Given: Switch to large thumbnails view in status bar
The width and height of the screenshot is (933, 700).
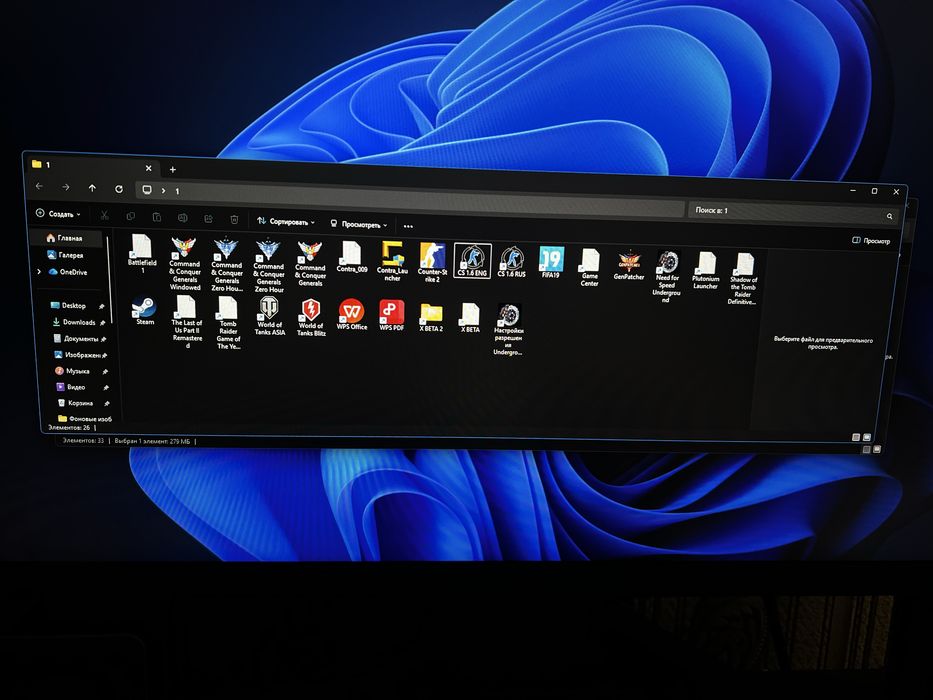Looking at the screenshot, I should [x=867, y=438].
